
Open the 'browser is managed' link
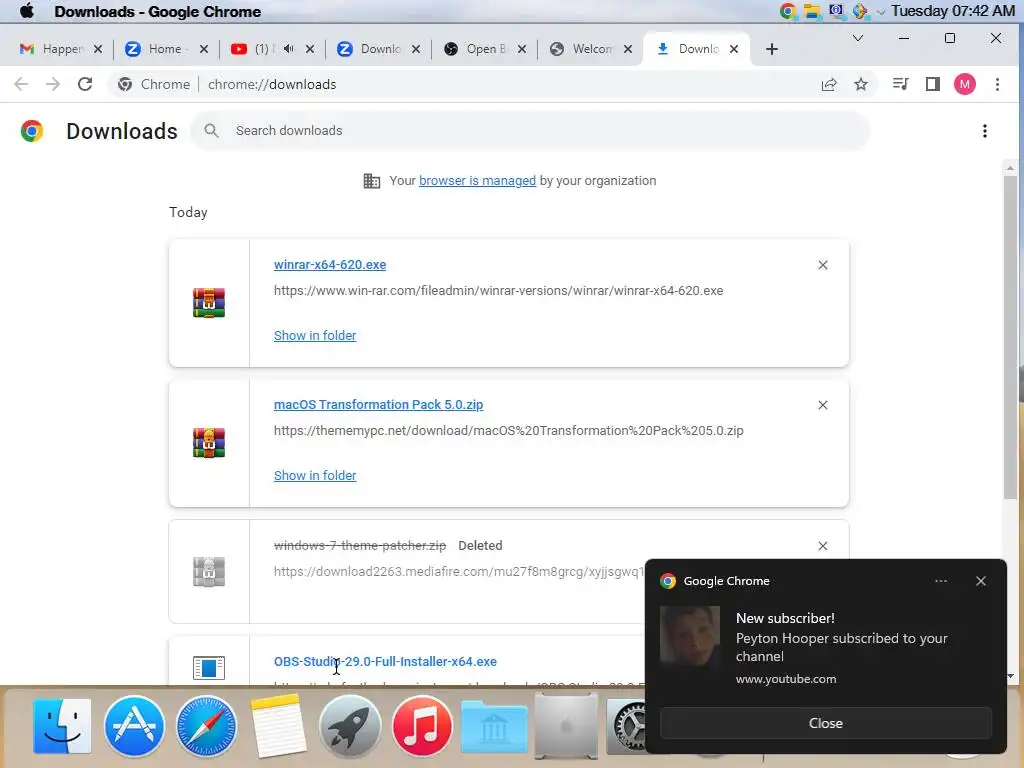coord(477,181)
